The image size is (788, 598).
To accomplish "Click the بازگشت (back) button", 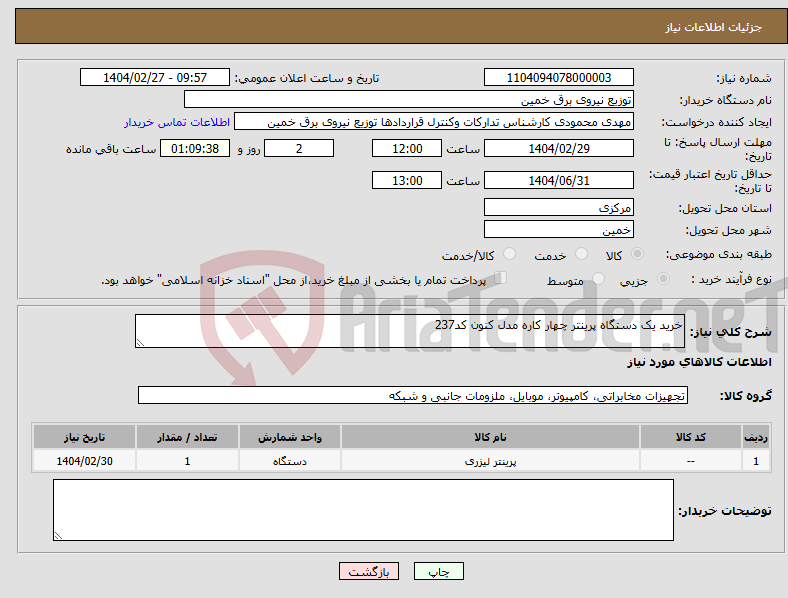I will pyautogui.click(x=369, y=571).
